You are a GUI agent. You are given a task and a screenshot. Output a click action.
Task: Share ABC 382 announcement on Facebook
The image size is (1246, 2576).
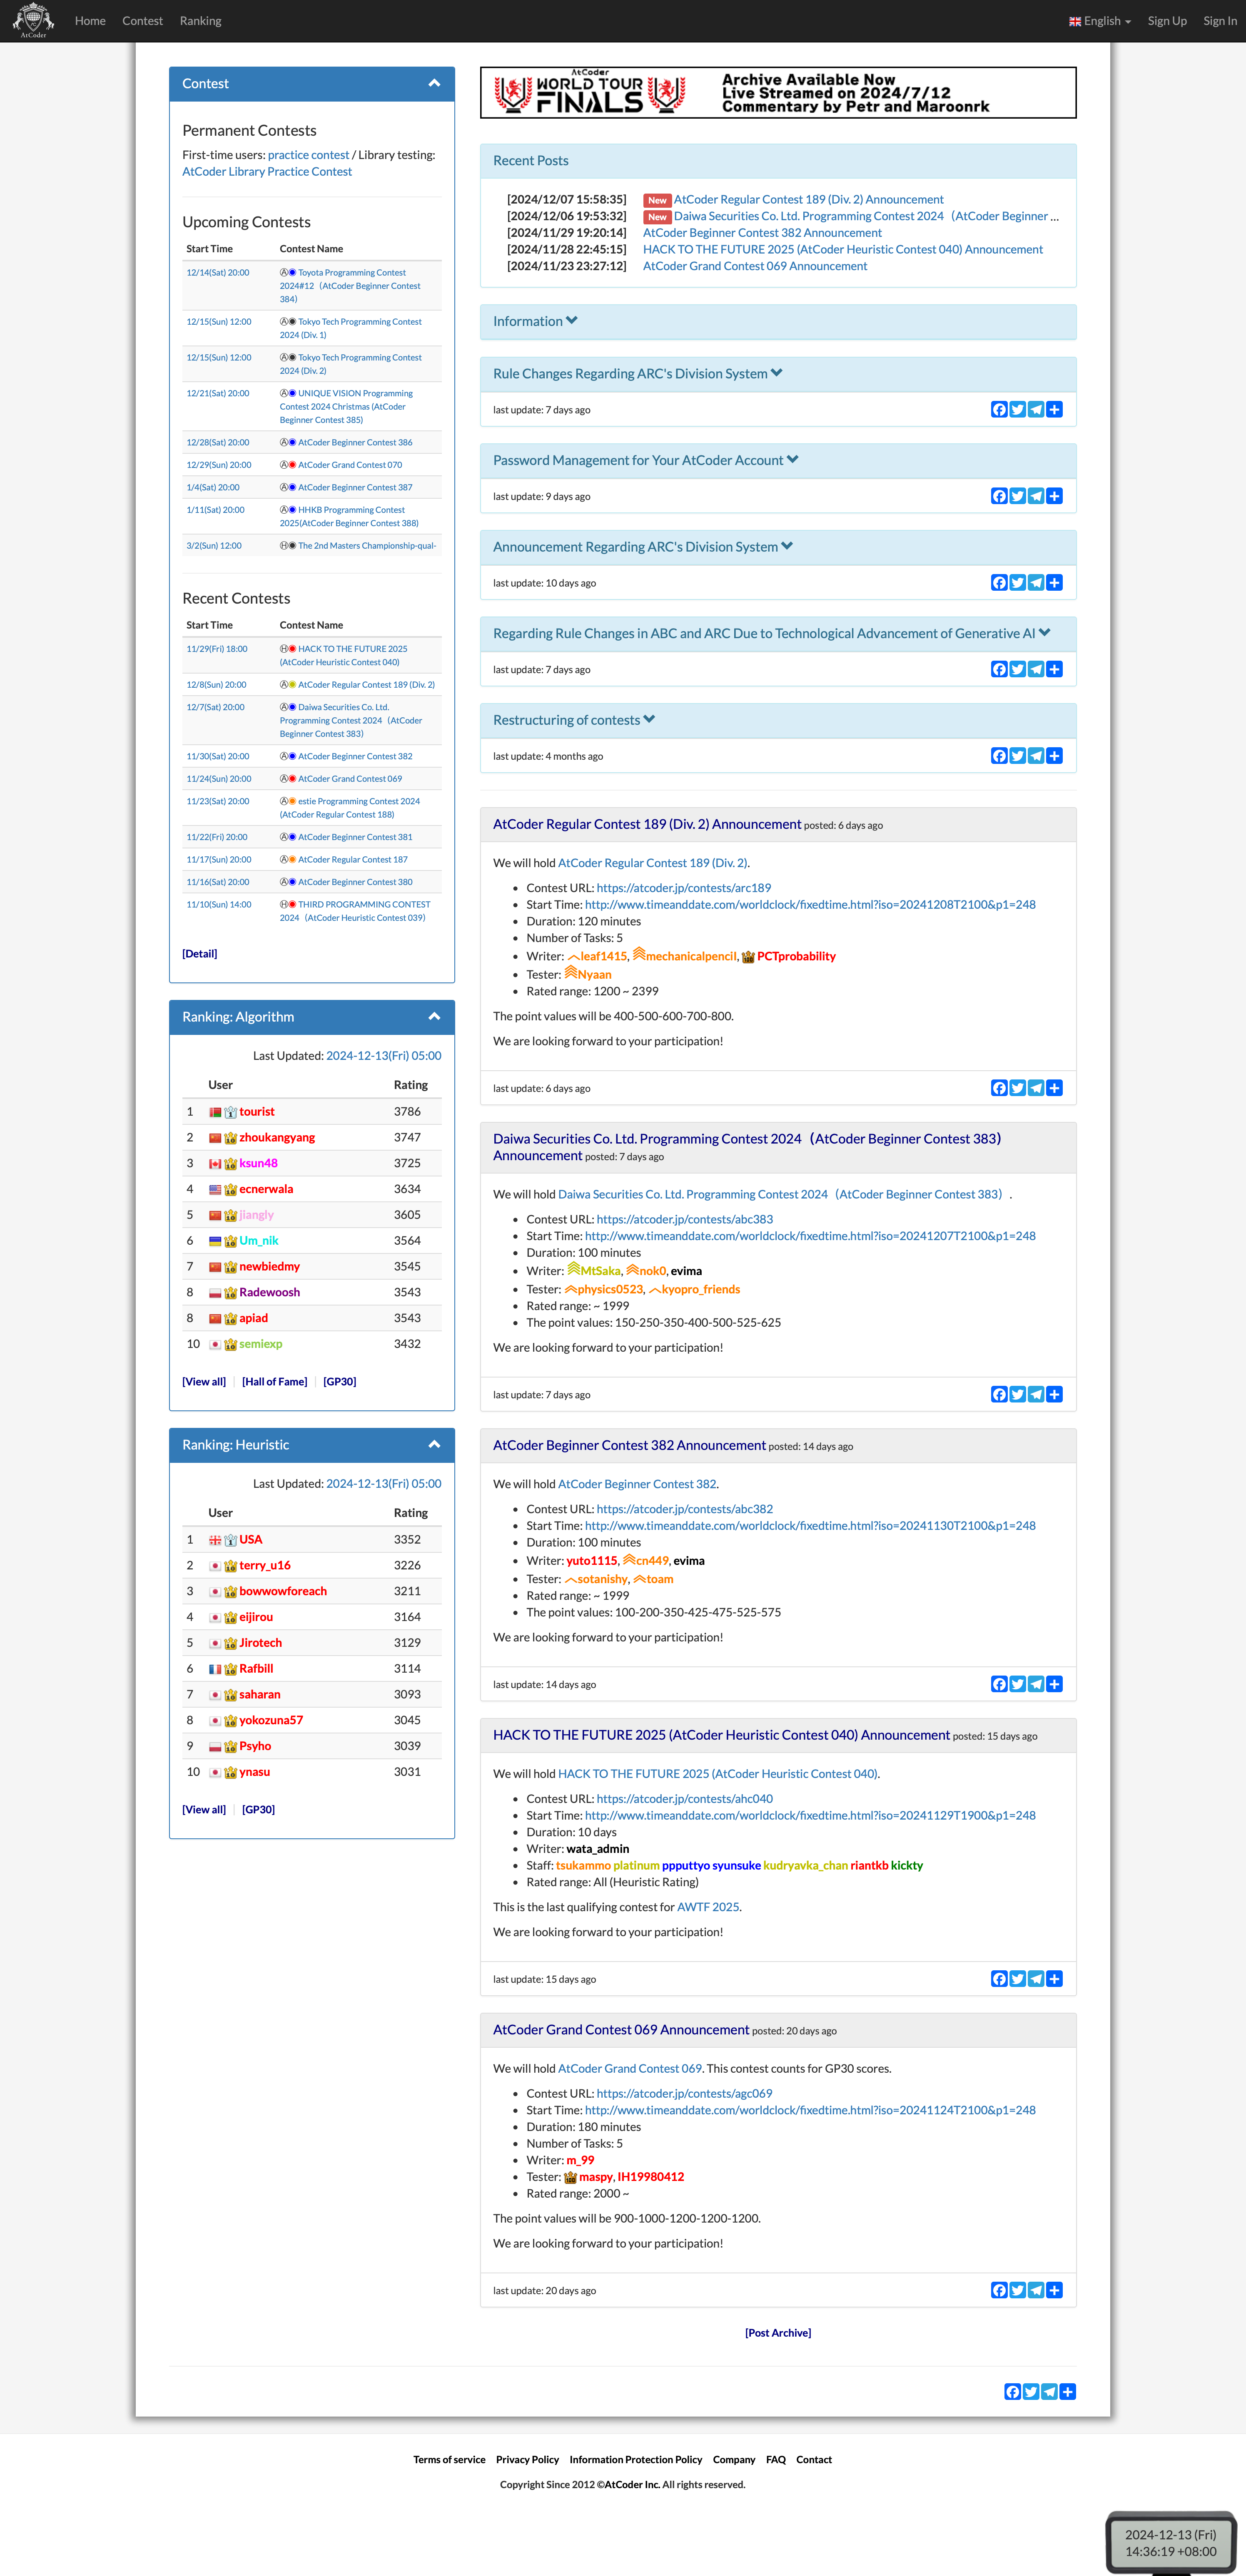click(x=999, y=1684)
